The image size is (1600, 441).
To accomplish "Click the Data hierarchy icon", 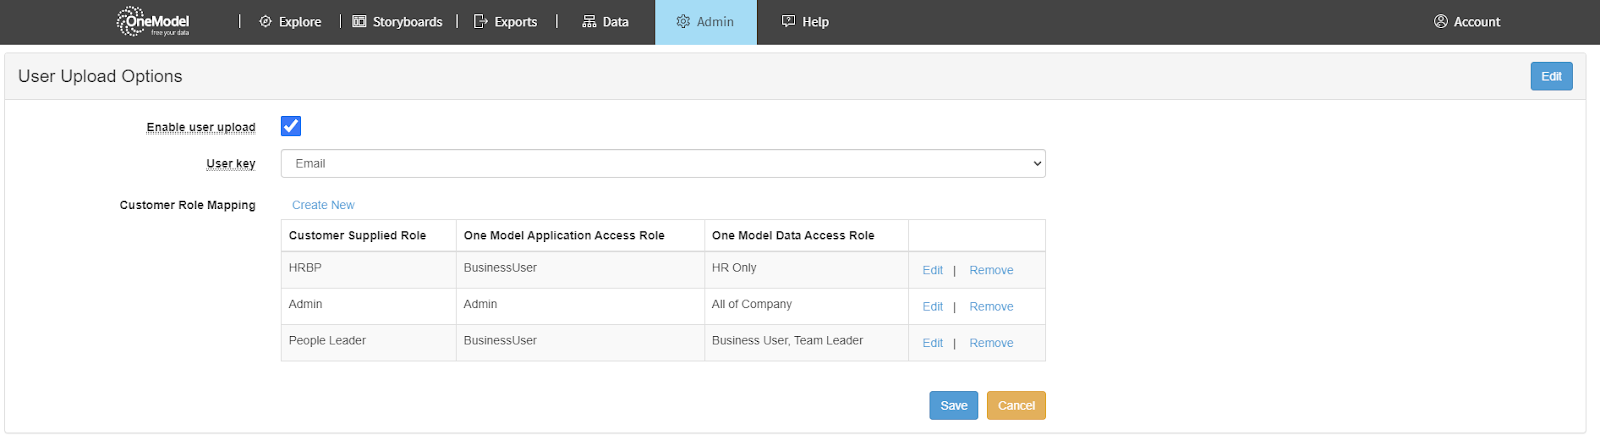I will (589, 21).
